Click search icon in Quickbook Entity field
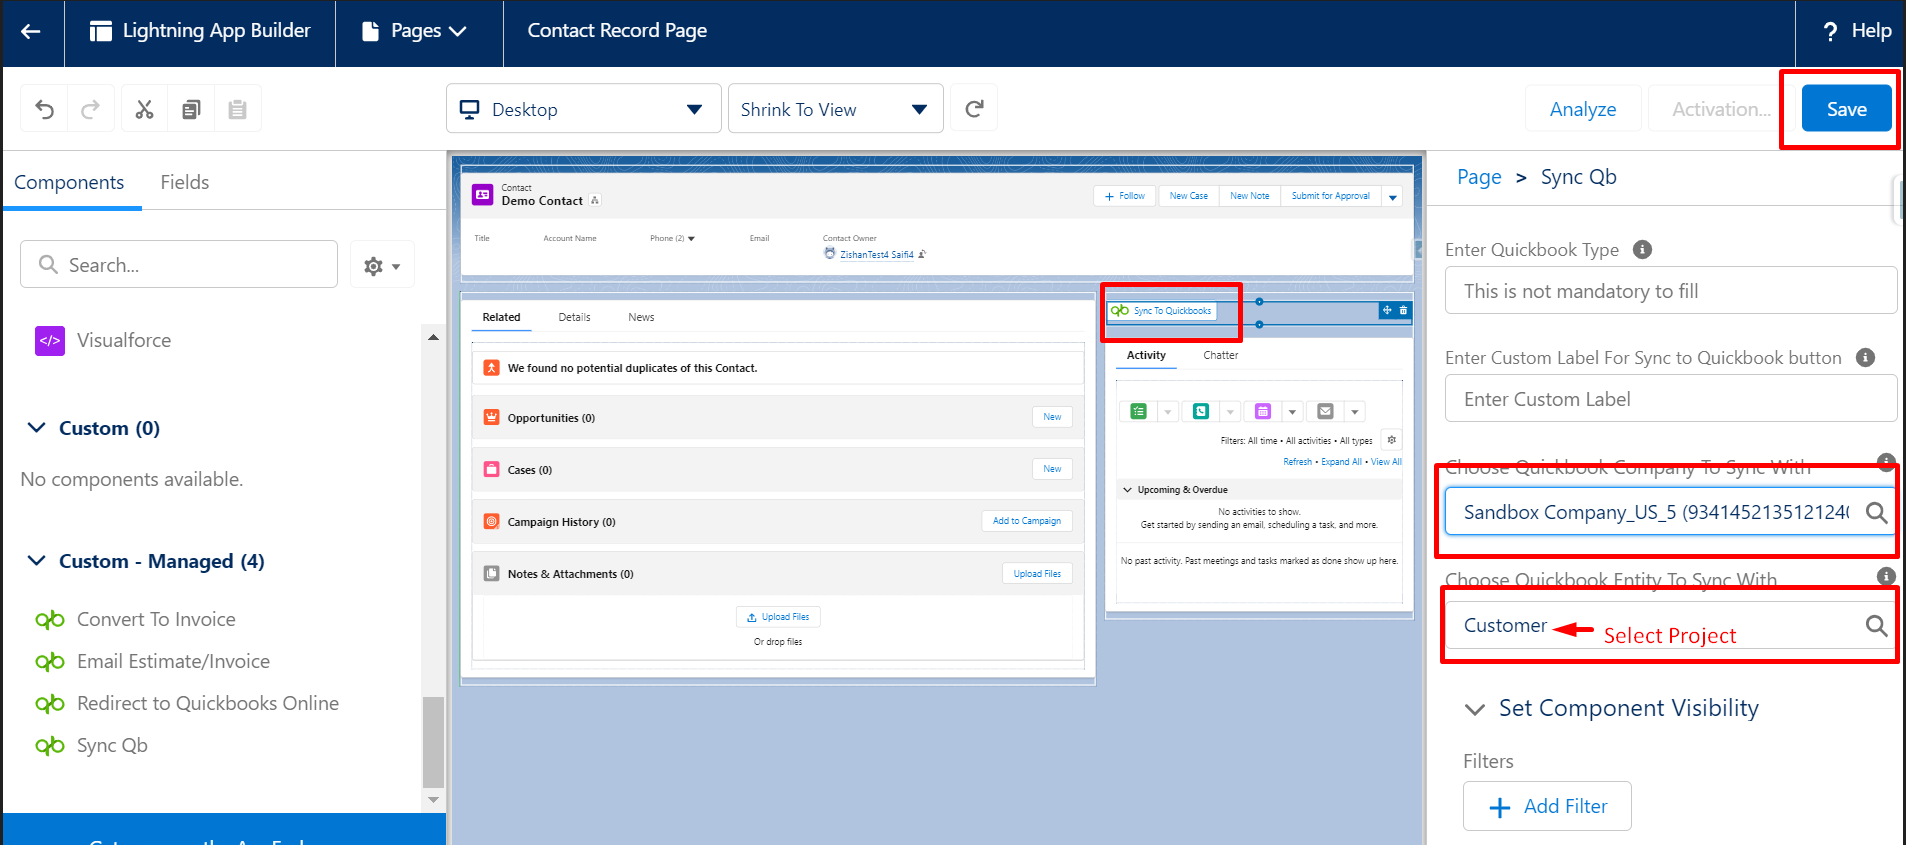Screen dimensions: 1906x845 pyautogui.click(x=1876, y=626)
